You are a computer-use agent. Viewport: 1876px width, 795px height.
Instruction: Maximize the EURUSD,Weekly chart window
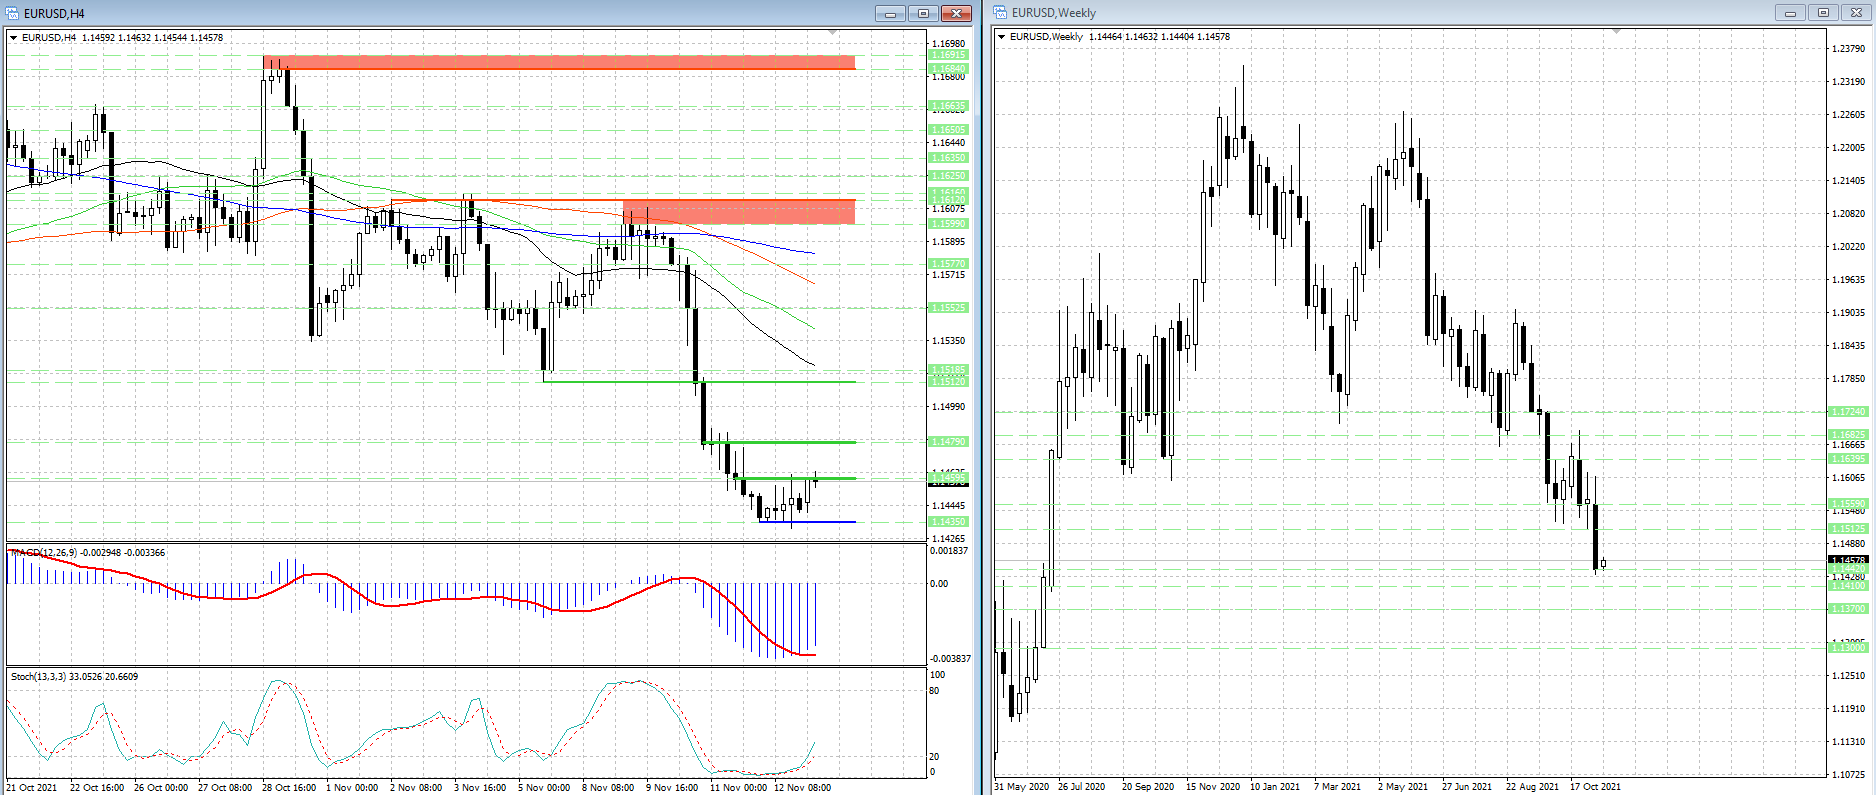[x=1823, y=13]
